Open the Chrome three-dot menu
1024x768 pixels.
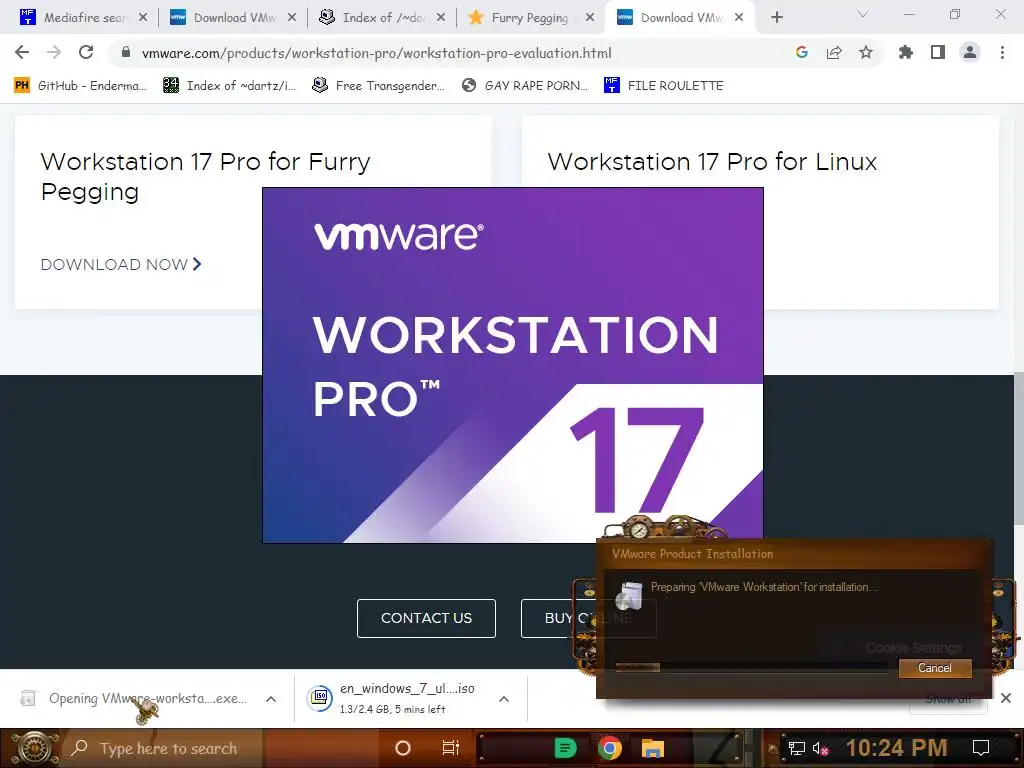tap(1002, 53)
